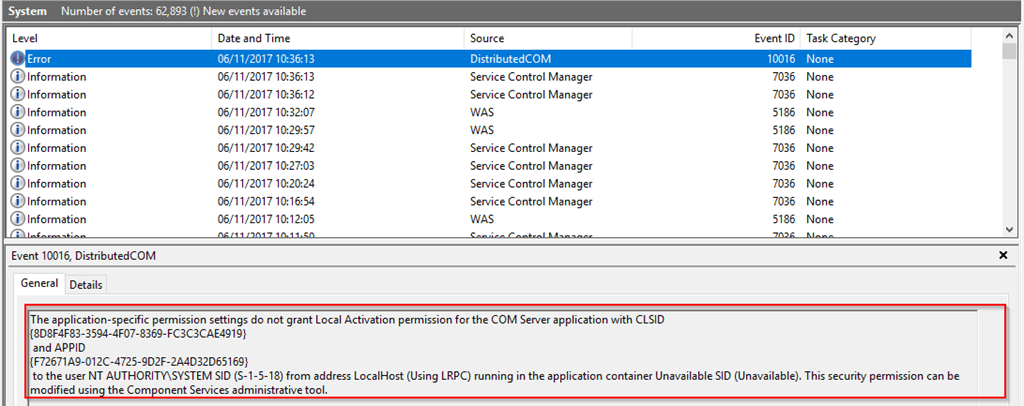Click information icon for 10:29:57 WAS event
The image size is (1024, 406).
click(18, 130)
